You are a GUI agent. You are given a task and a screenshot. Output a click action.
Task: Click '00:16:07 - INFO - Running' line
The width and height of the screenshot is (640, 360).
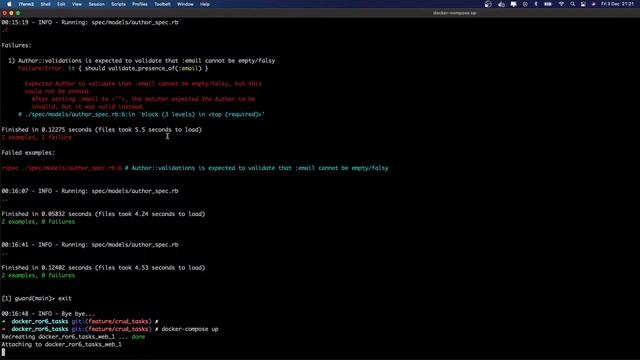tap(90, 191)
